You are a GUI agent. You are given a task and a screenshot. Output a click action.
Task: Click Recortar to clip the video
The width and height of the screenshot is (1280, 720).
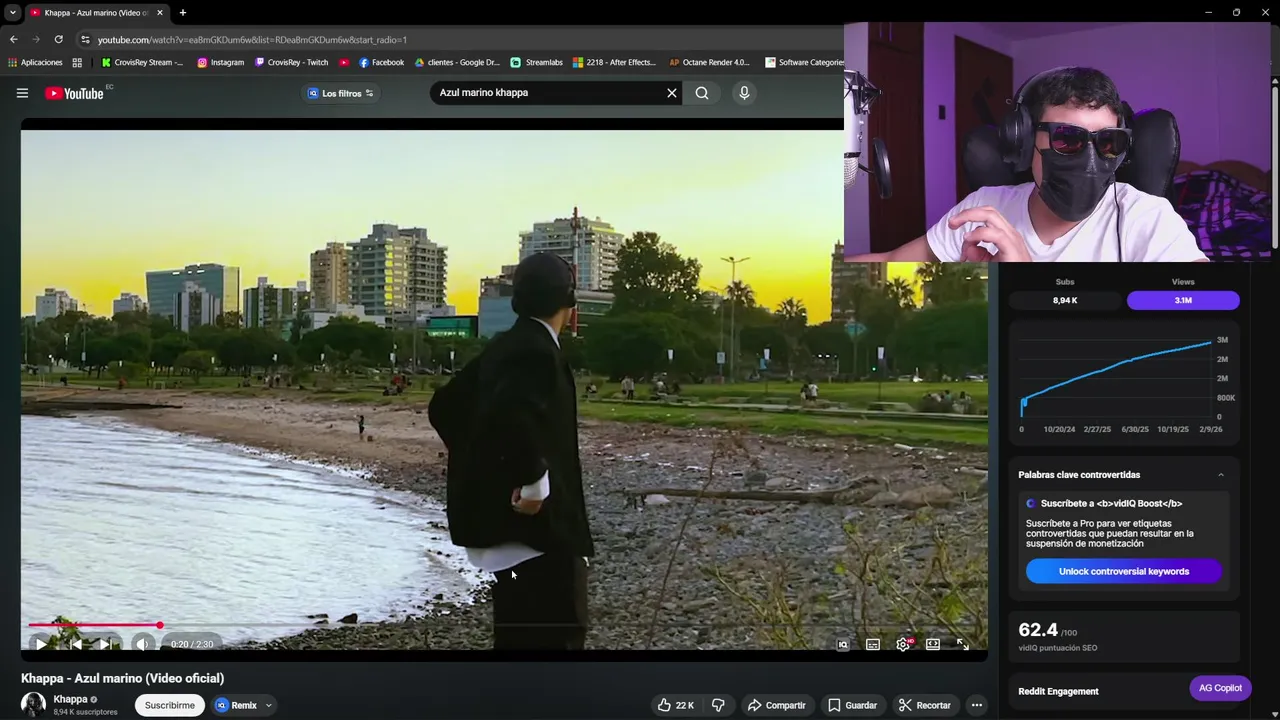[x=925, y=705]
